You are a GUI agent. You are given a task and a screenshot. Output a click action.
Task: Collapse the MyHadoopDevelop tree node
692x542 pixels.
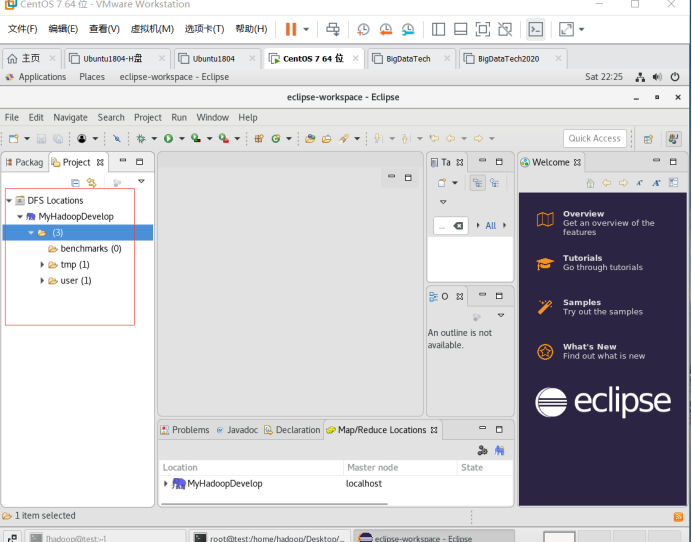point(20,216)
